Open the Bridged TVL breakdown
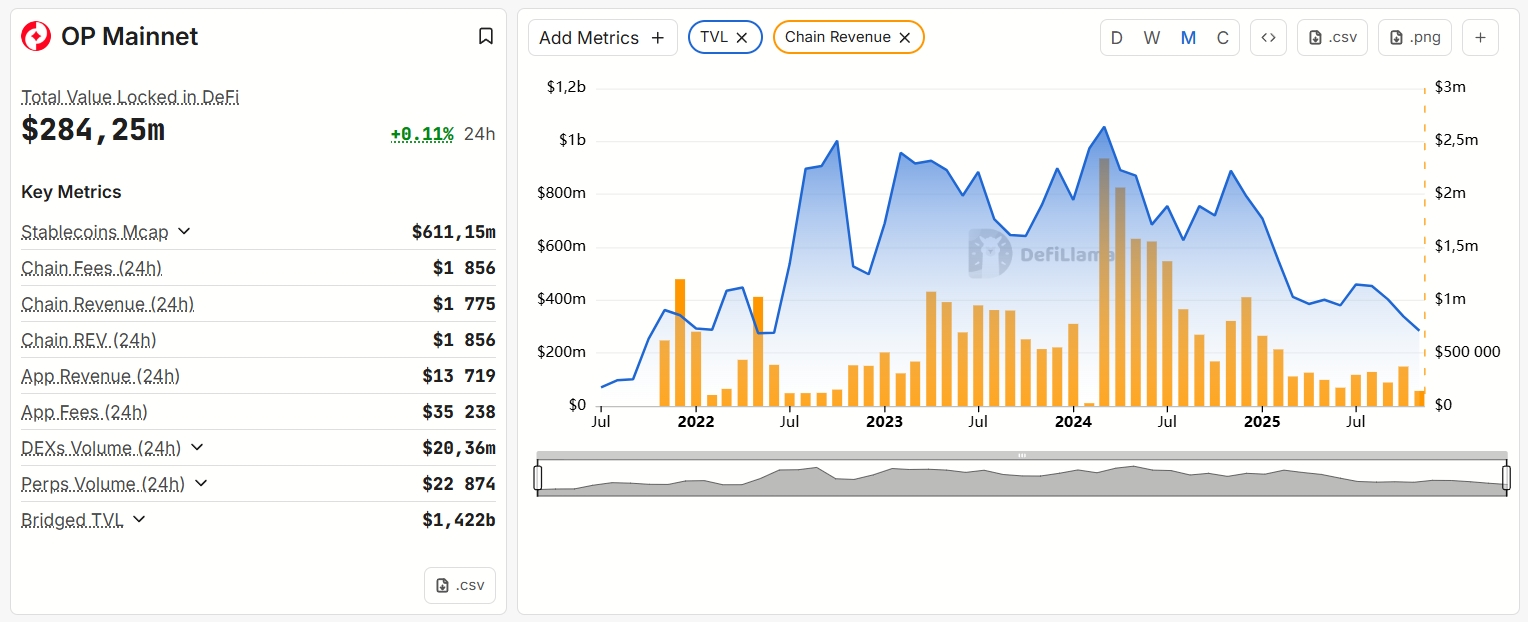Image resolution: width=1528 pixels, height=622 pixels. [x=139, y=519]
